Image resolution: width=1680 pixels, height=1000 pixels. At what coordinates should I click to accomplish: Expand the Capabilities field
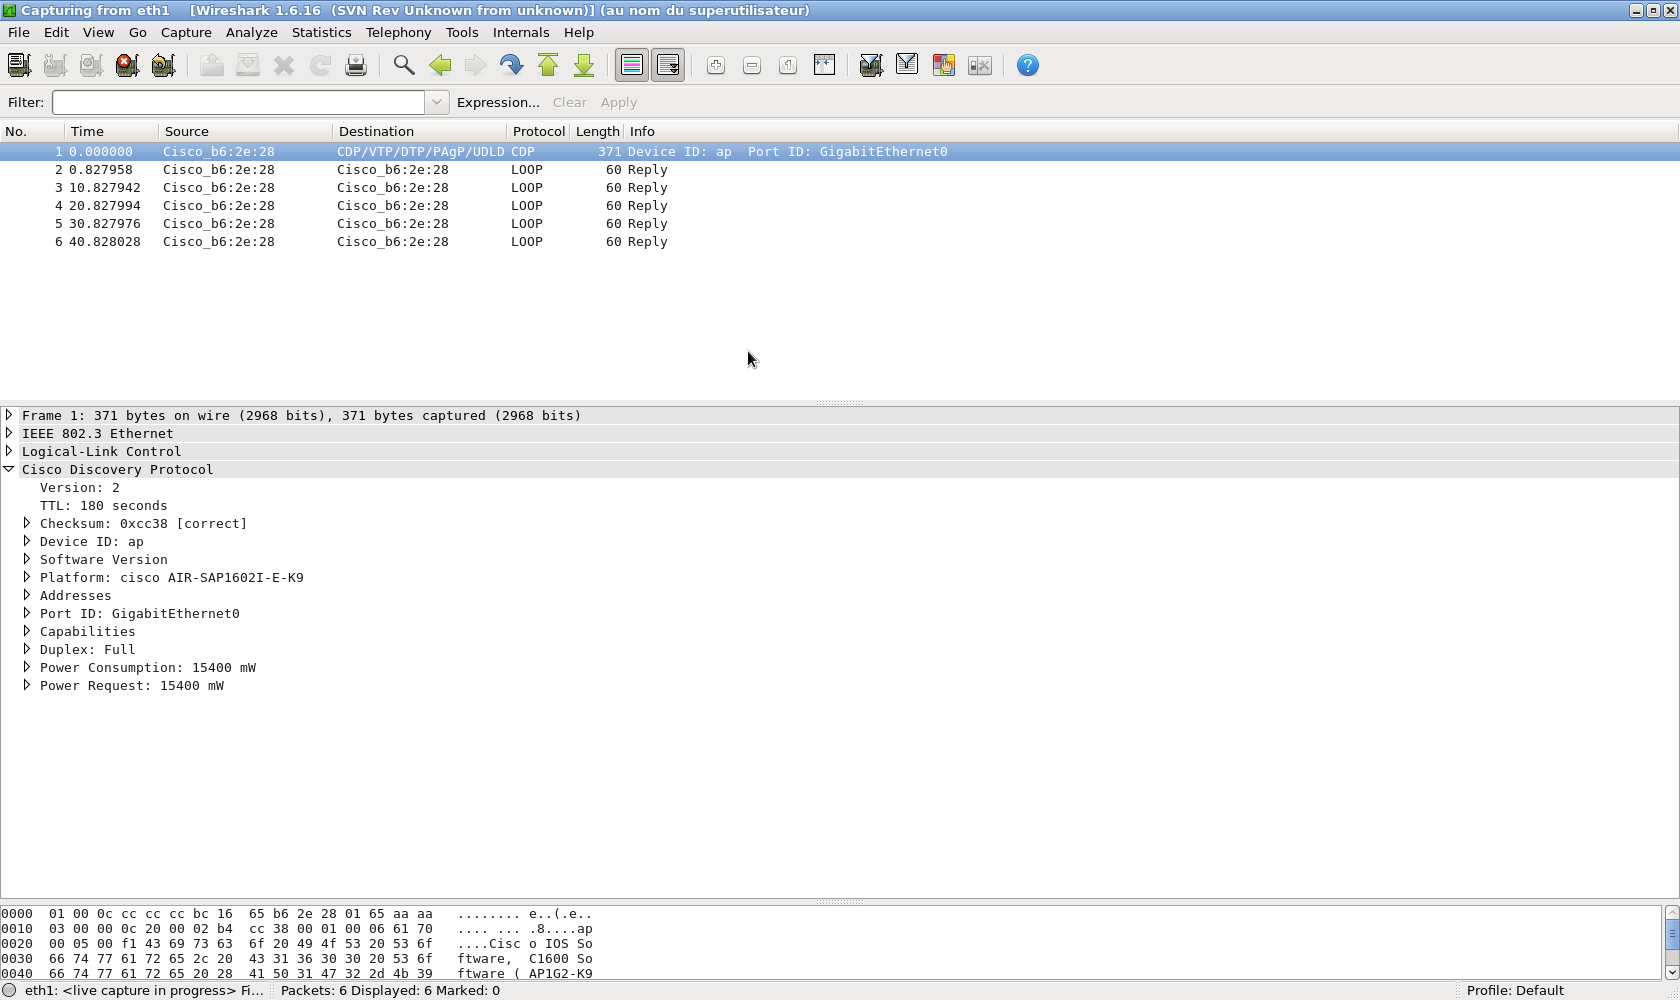click(27, 631)
